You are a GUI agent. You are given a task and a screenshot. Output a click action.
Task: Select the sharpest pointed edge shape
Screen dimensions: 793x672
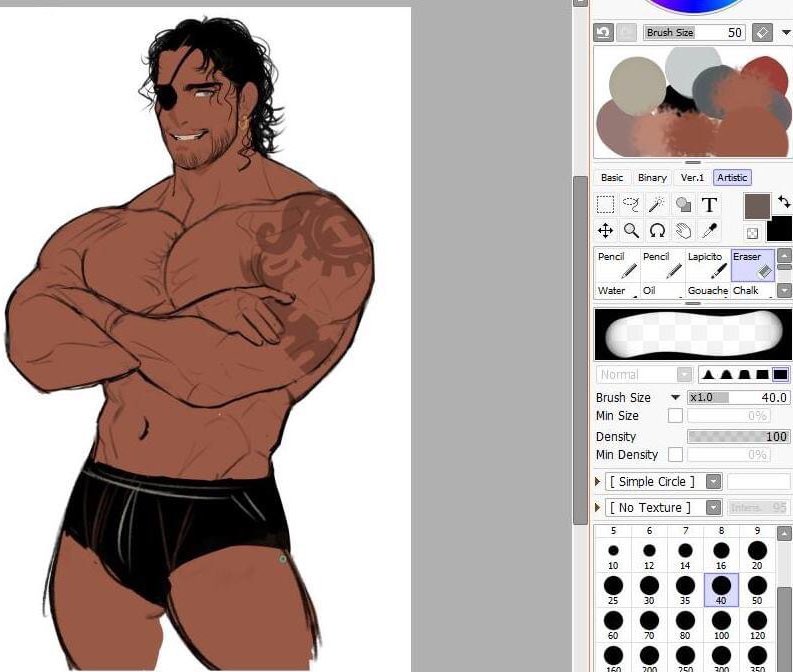[708, 374]
